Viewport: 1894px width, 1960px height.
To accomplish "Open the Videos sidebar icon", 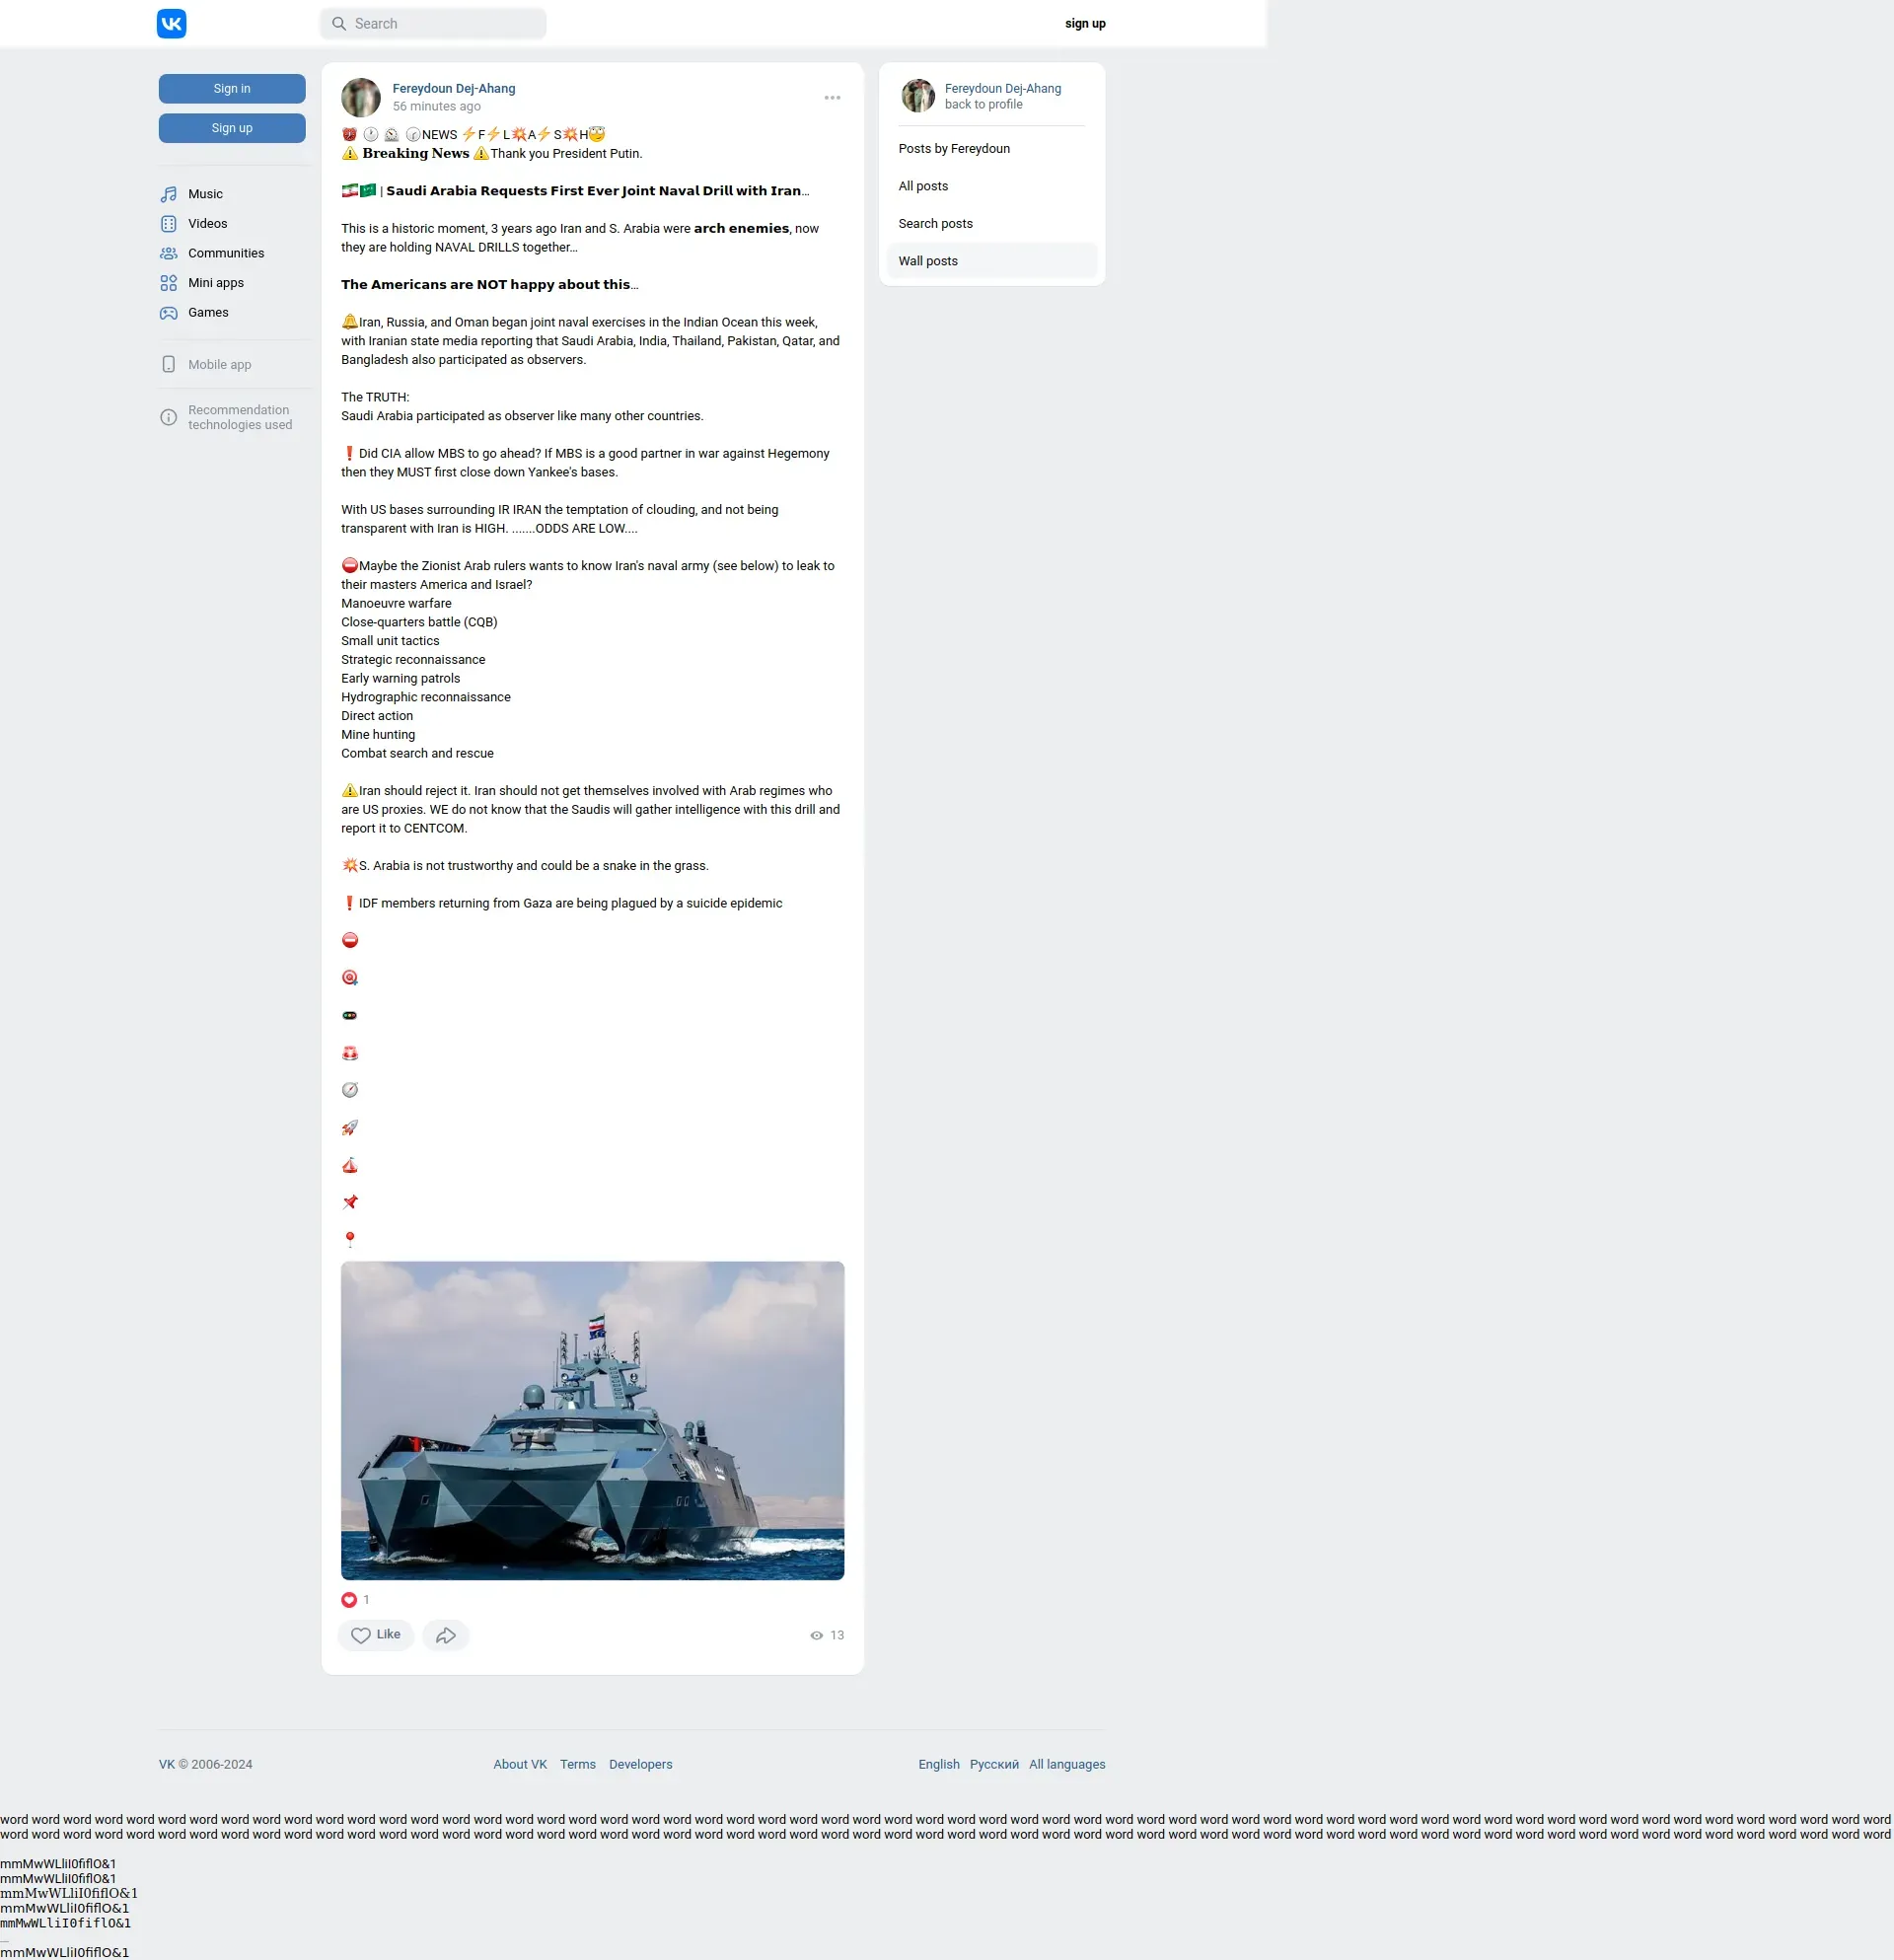I will [x=169, y=224].
